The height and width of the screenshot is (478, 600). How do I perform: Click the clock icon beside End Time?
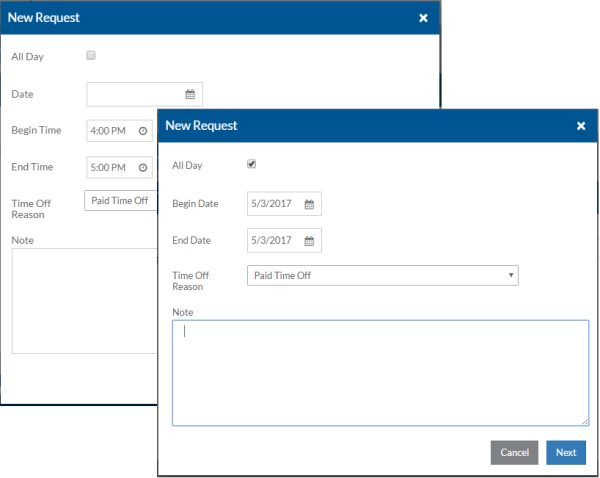tap(143, 167)
